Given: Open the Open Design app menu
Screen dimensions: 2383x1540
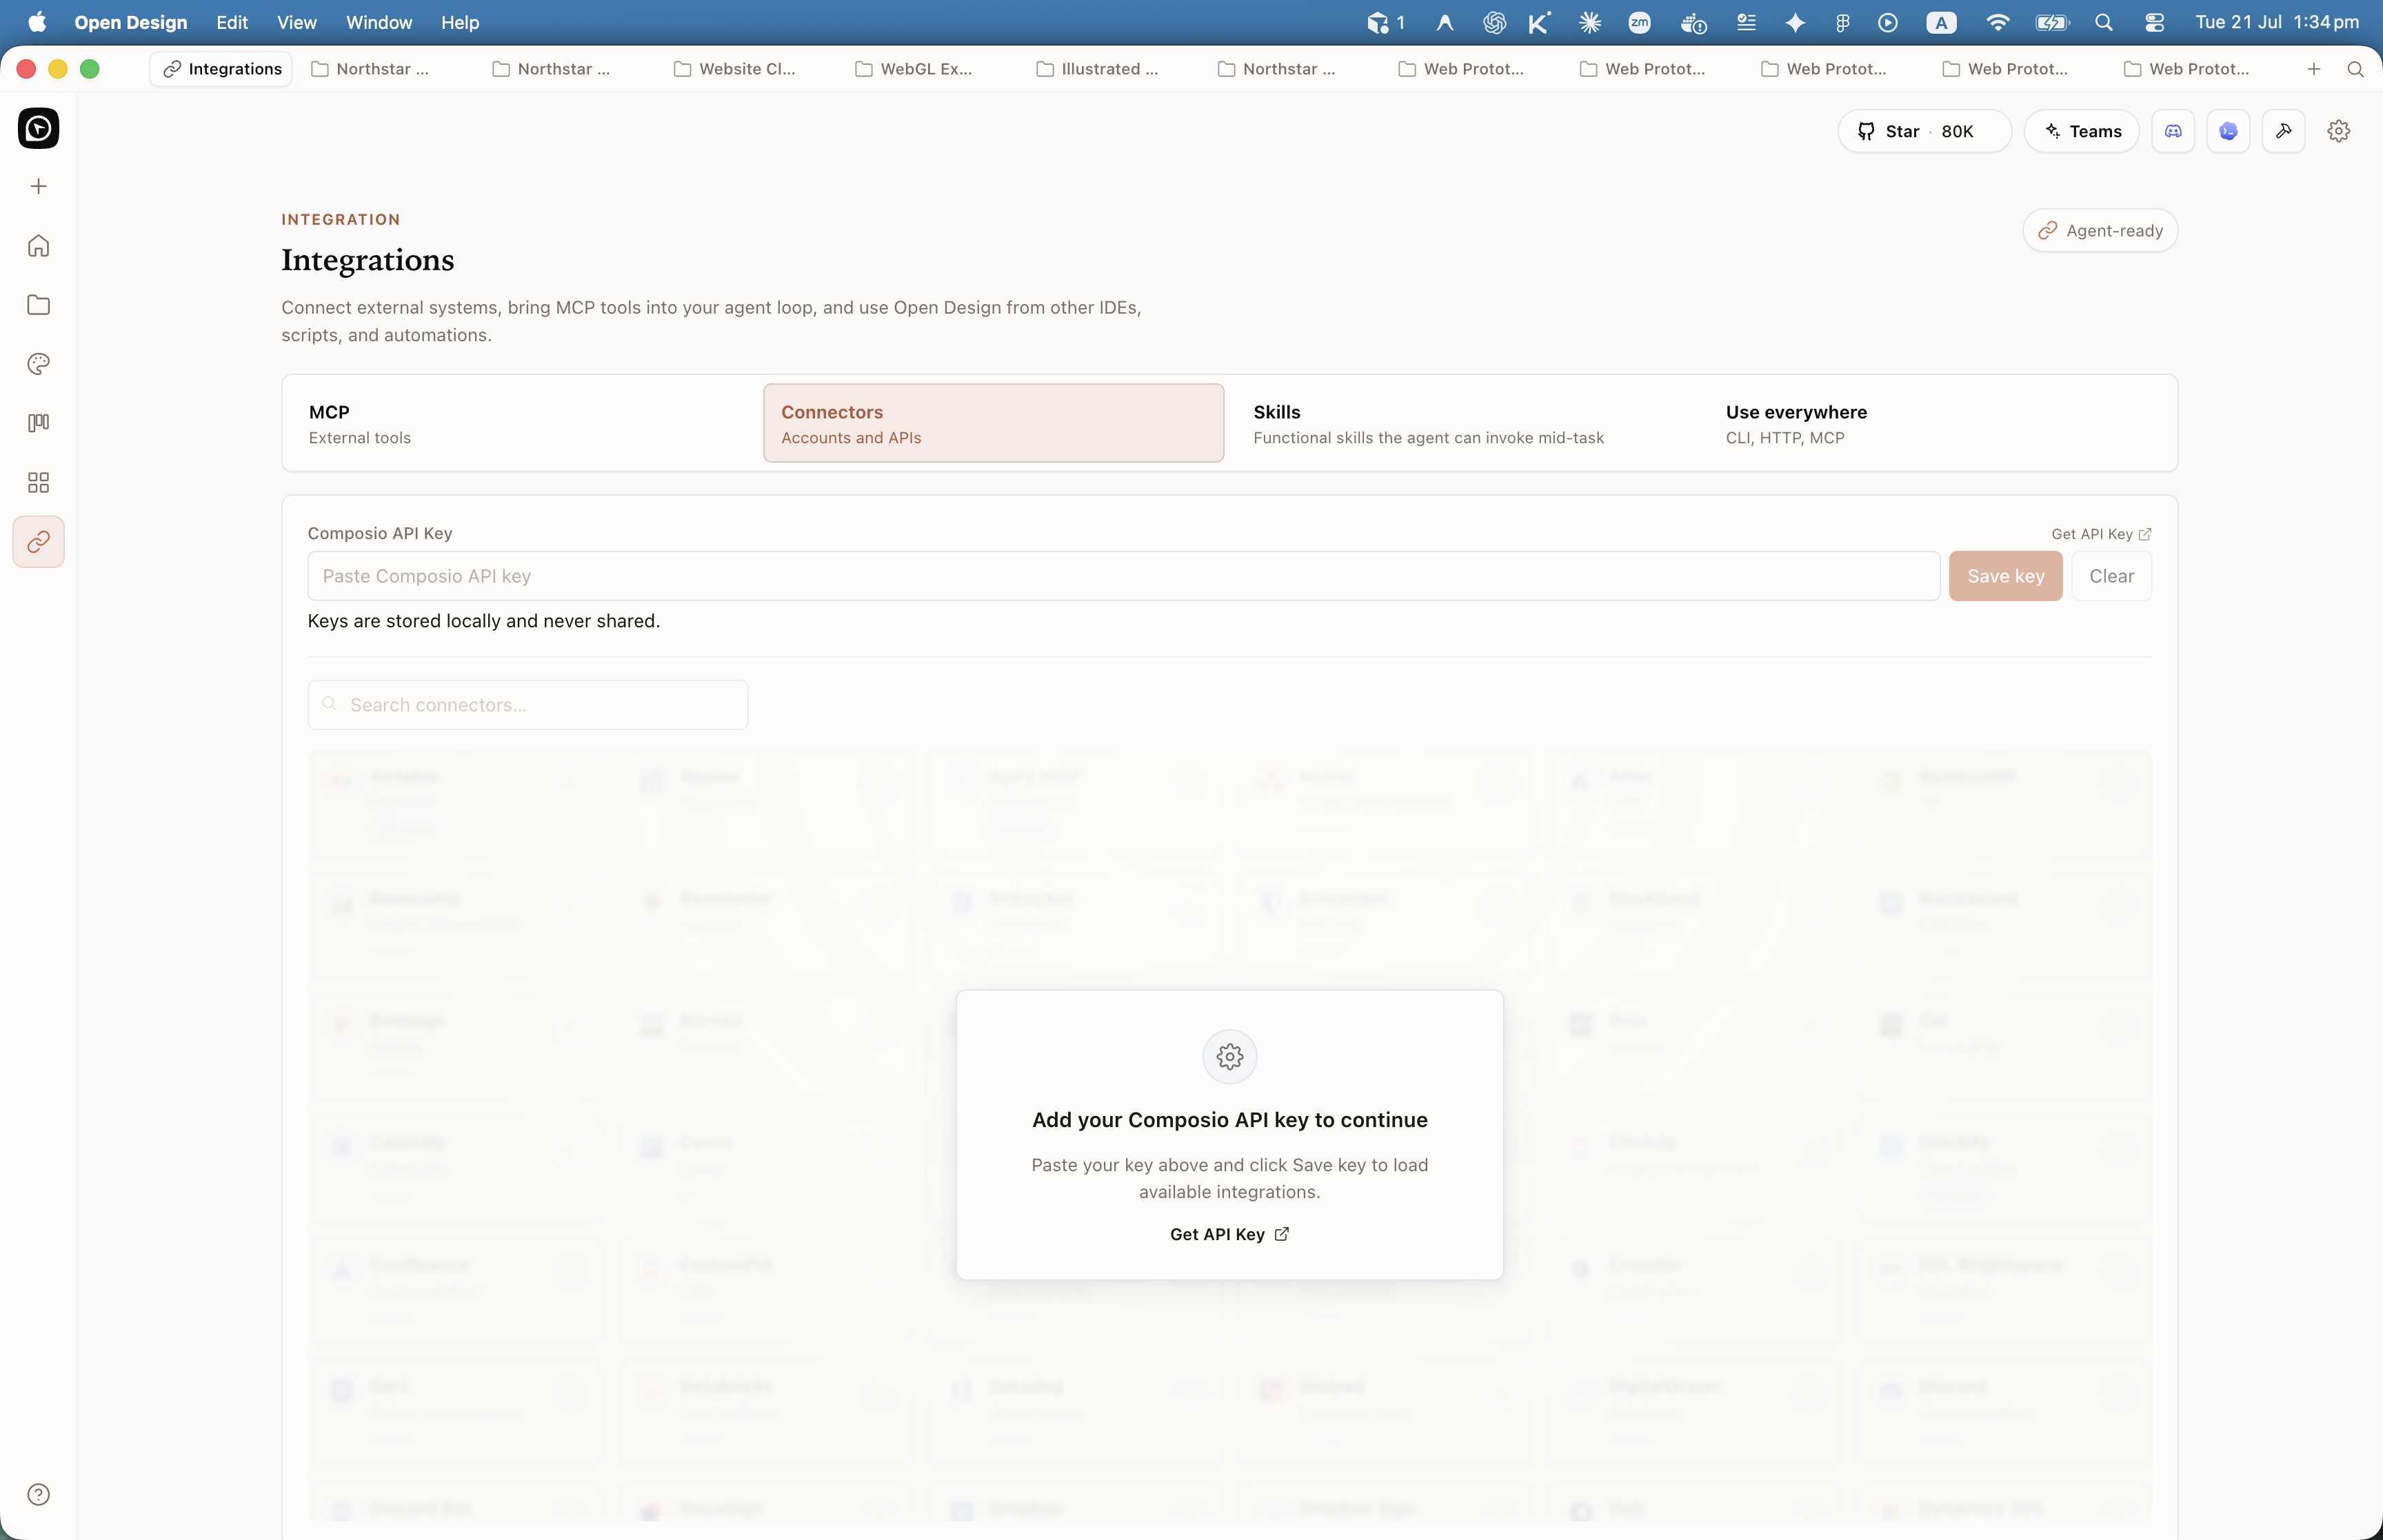Looking at the screenshot, I should (131, 22).
